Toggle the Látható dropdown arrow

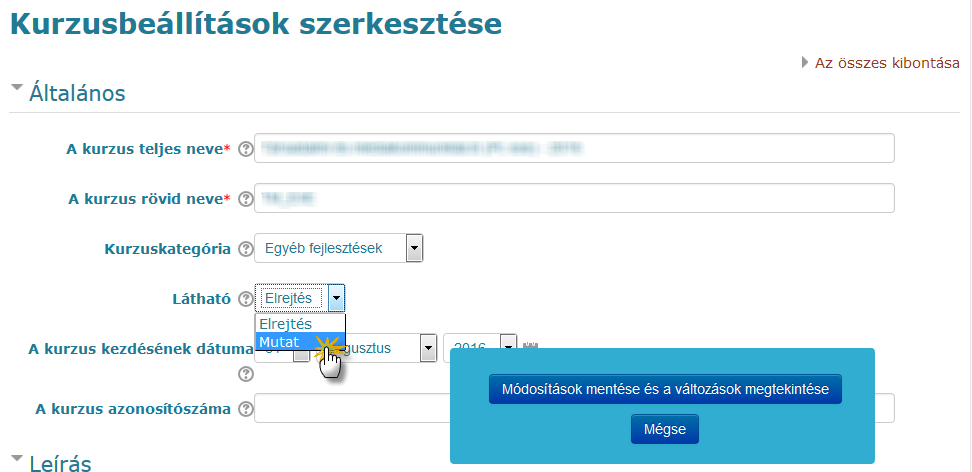pos(337,298)
